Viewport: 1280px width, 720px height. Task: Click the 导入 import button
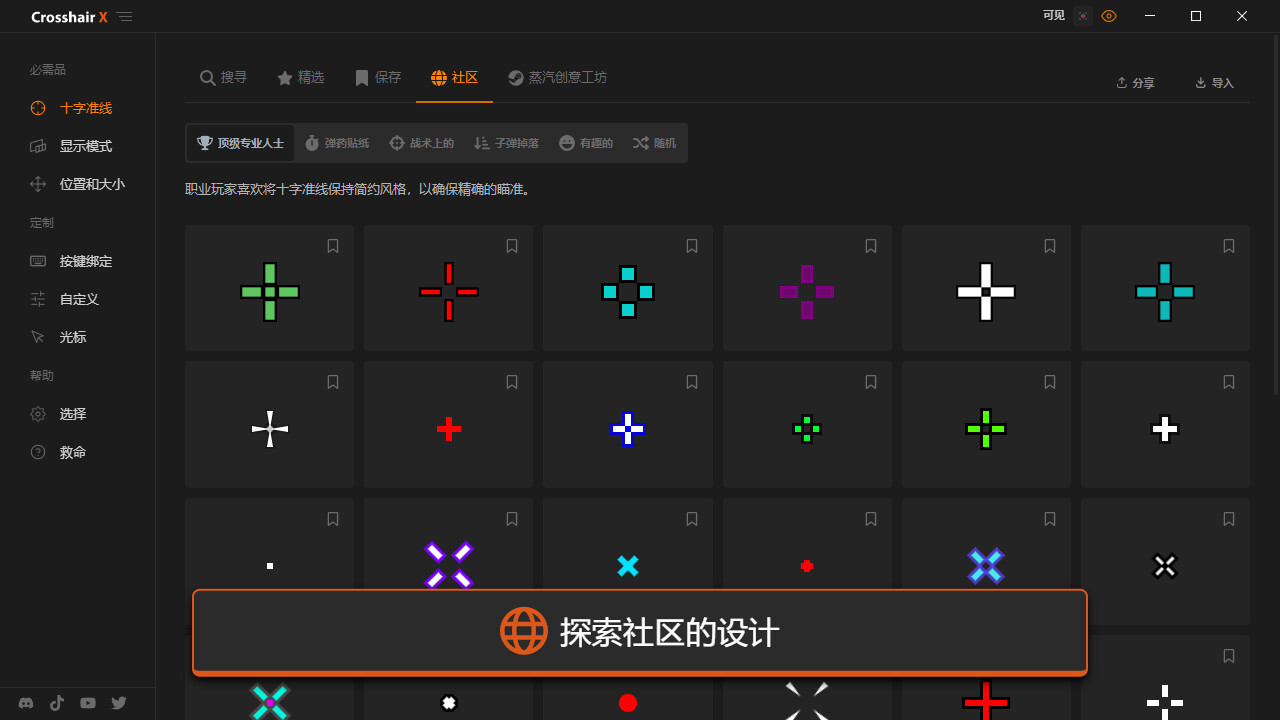click(x=1214, y=83)
